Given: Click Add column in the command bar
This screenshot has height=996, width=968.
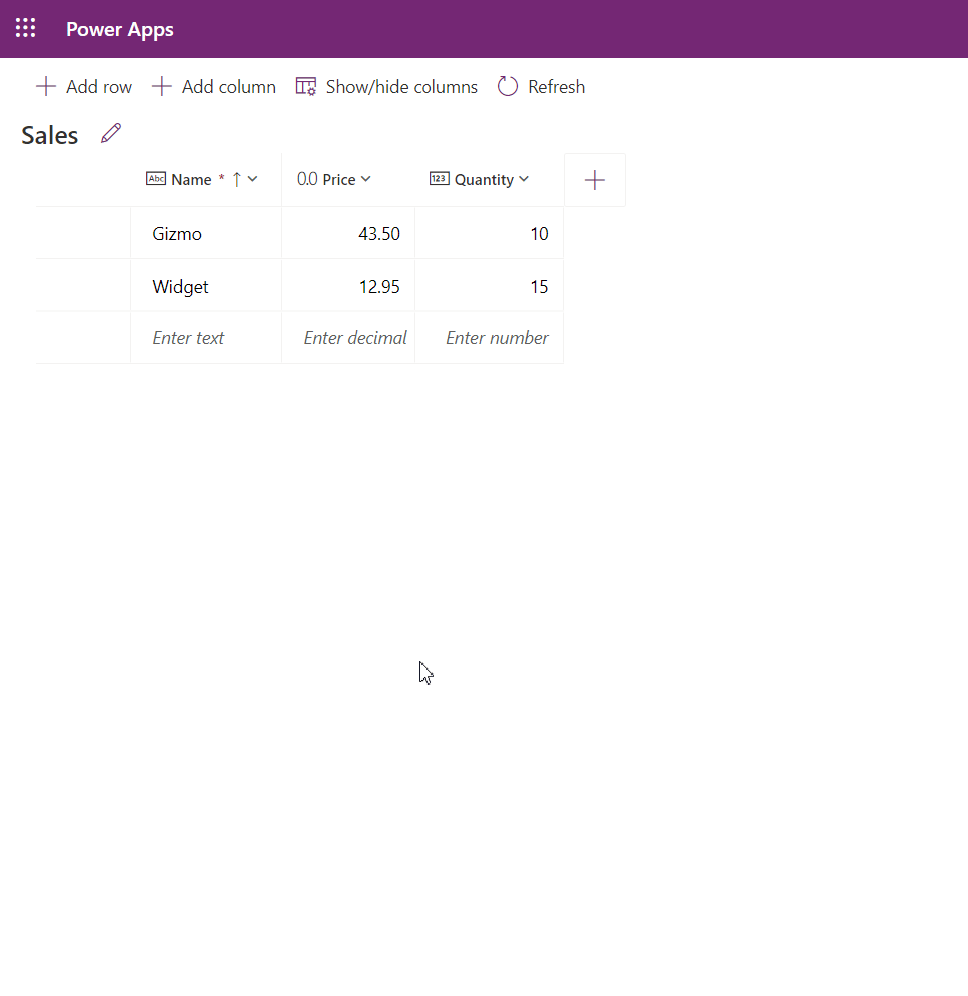Looking at the screenshot, I should (214, 87).
